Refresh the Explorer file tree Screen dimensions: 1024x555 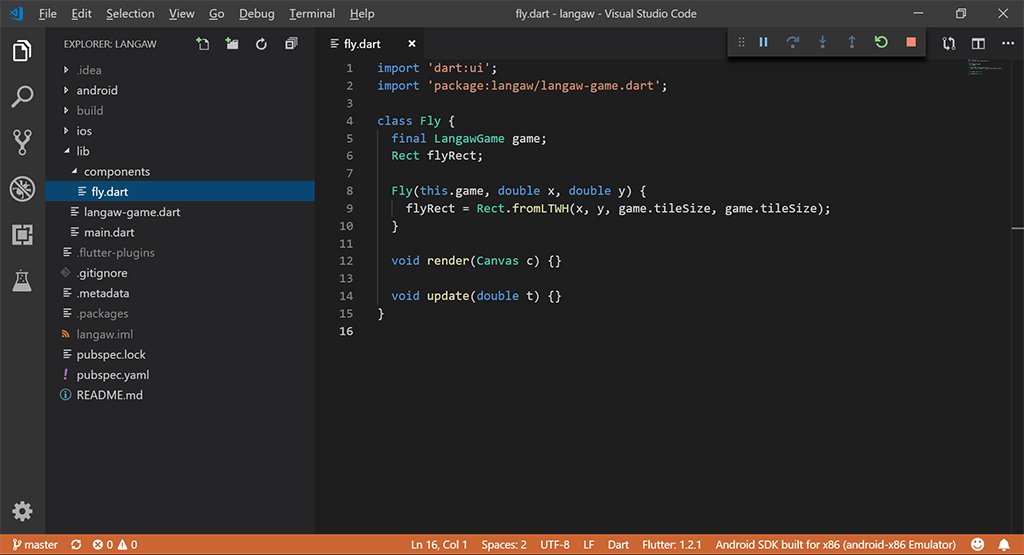coord(261,44)
